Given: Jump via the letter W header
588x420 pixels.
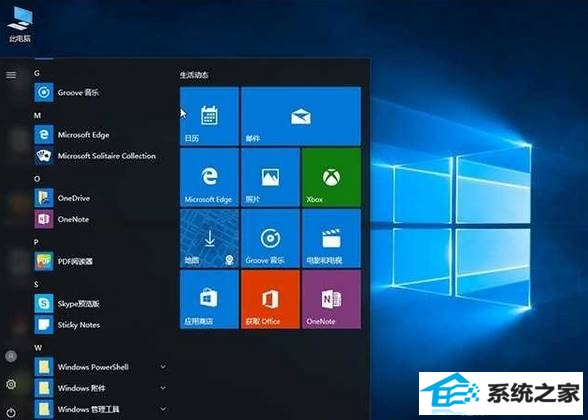Looking at the screenshot, I should [38, 348].
